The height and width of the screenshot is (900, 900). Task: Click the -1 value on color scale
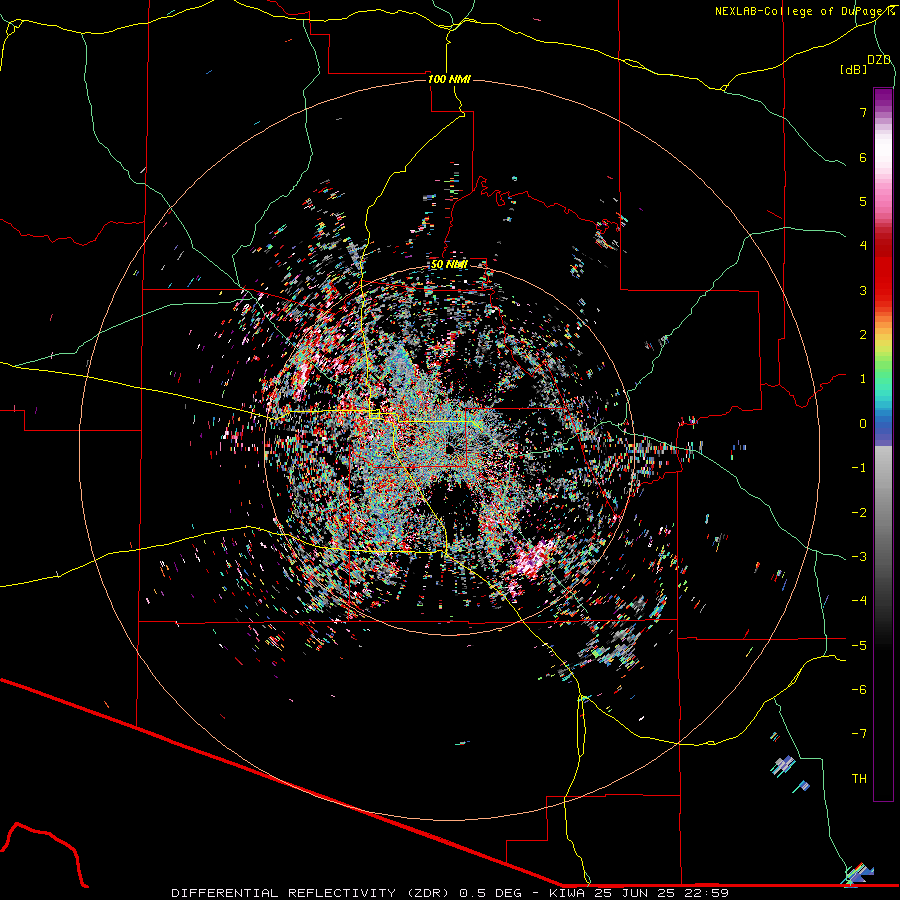[x=859, y=468]
